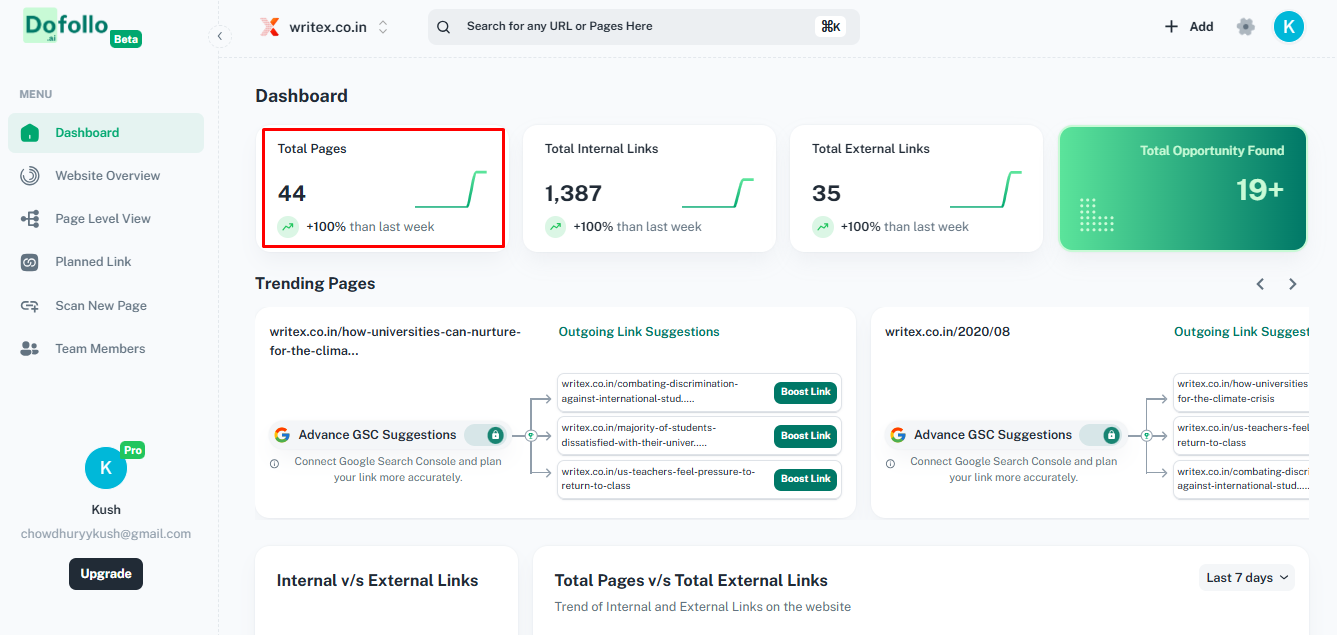Click the chowdhuryykush@gmail.com email text
1337x635 pixels.
click(106, 534)
